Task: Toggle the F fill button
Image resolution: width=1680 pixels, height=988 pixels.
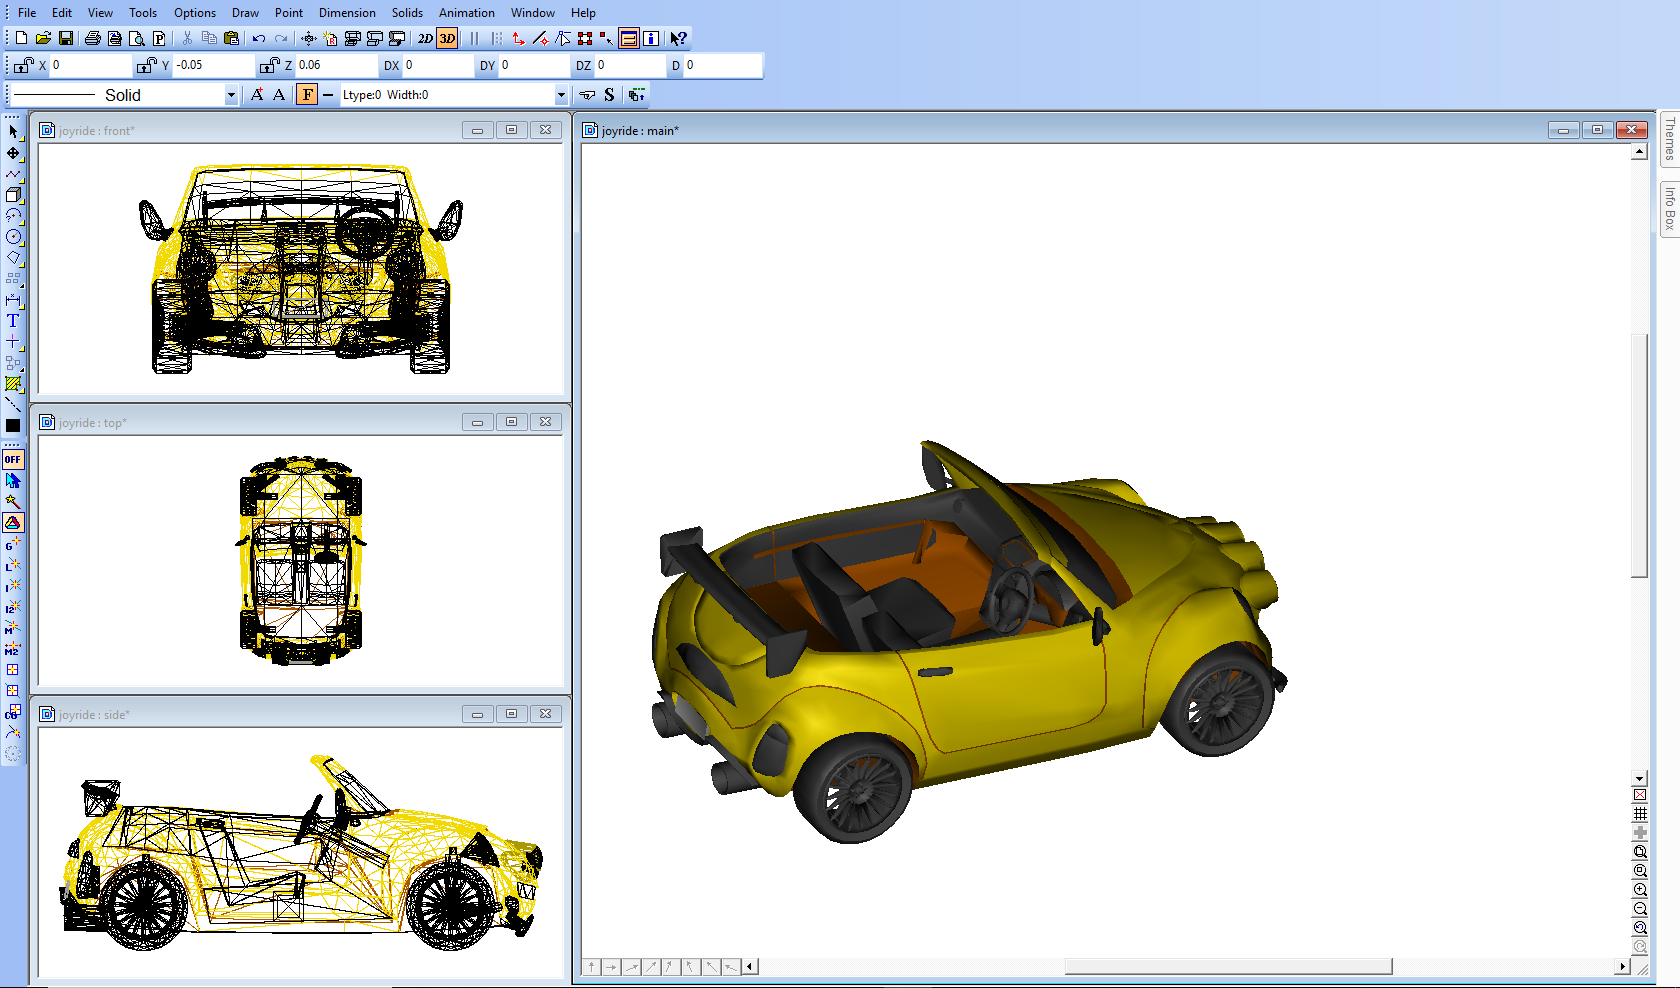Action: (307, 95)
